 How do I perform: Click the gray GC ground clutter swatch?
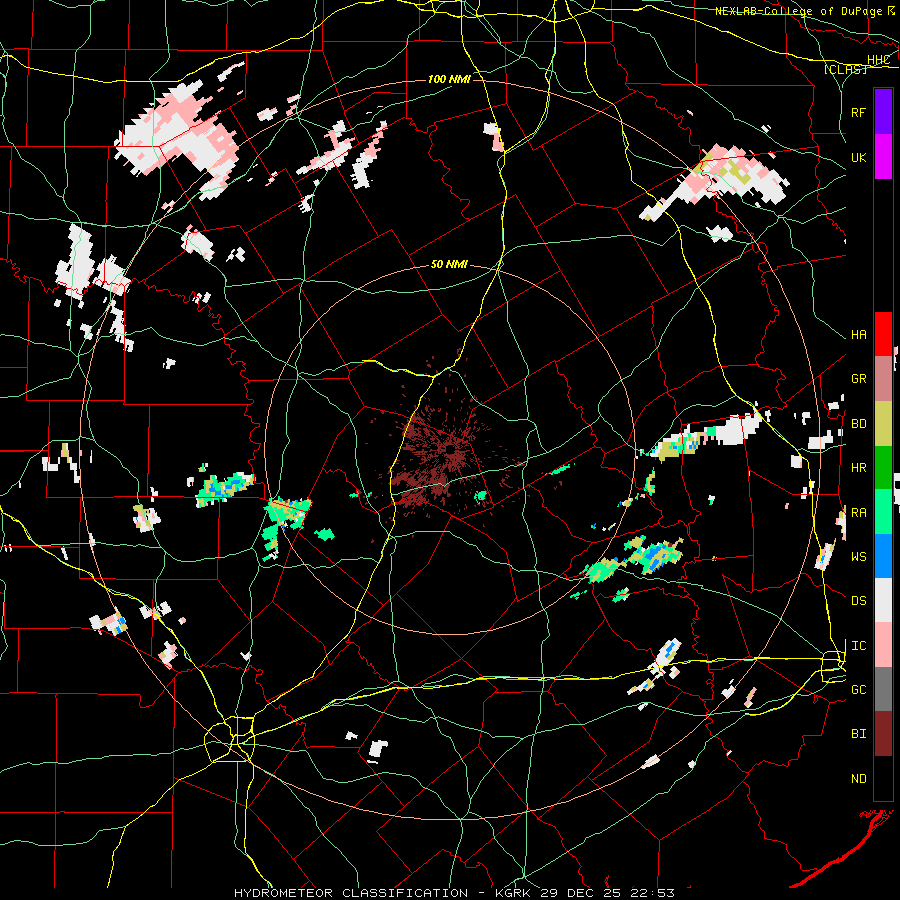[x=883, y=689]
